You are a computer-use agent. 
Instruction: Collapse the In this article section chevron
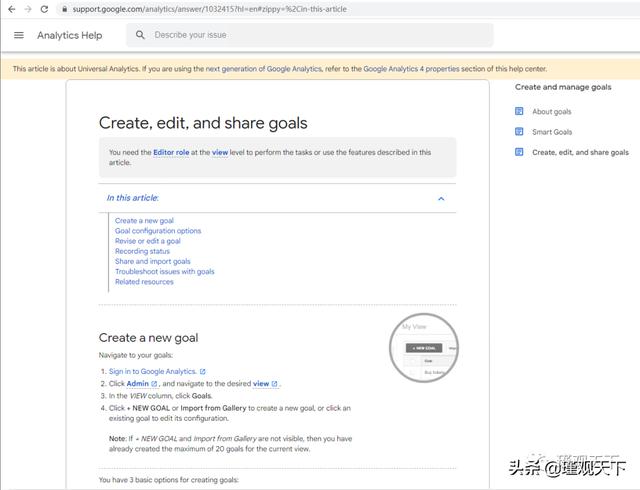coord(441,198)
